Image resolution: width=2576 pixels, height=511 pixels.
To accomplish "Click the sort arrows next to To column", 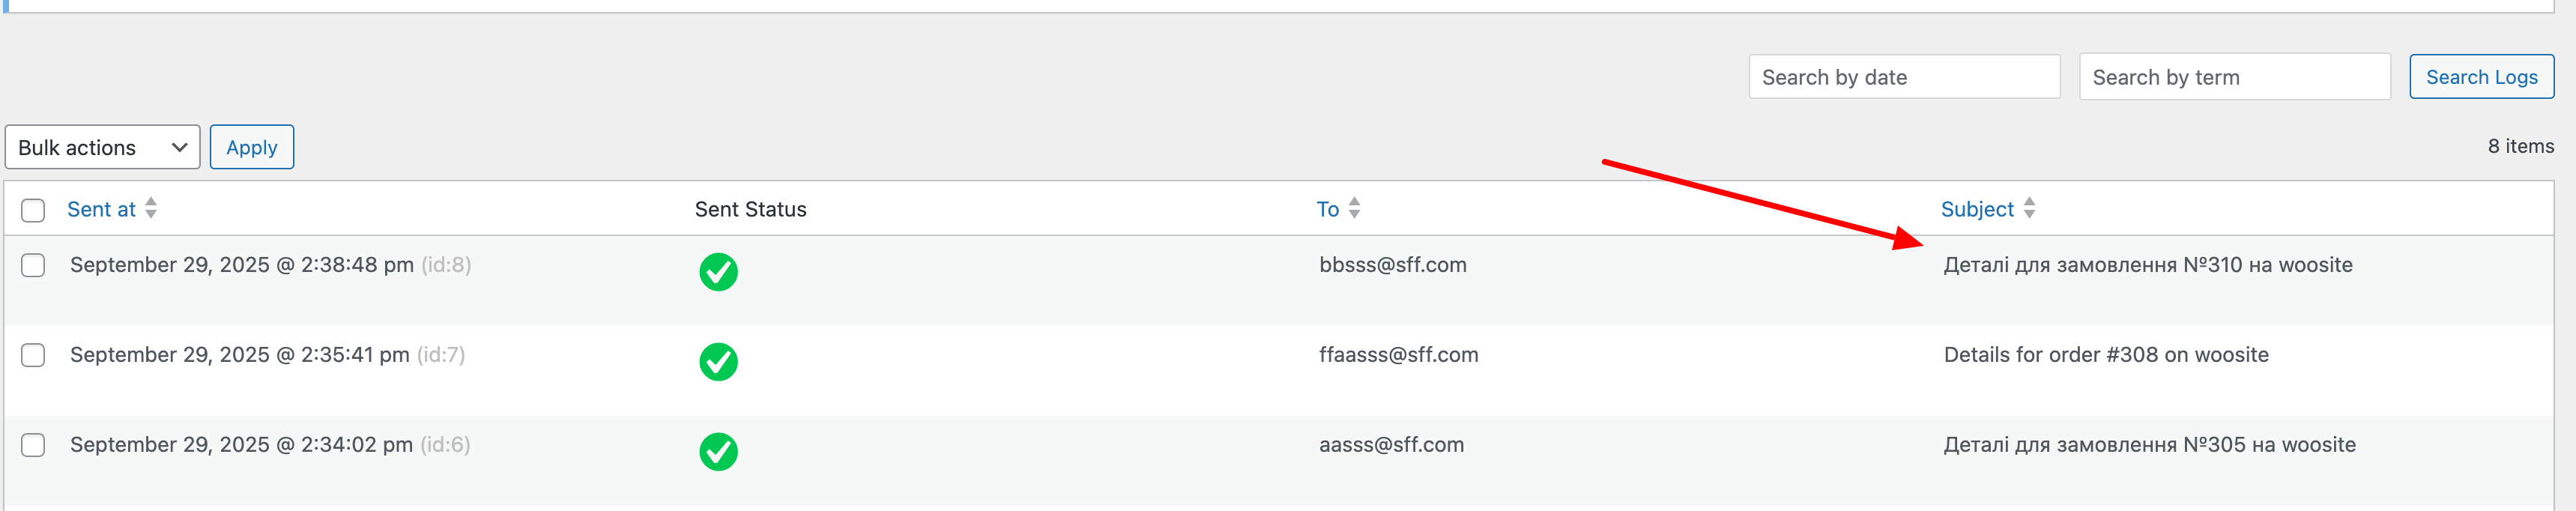I will 1354,208.
